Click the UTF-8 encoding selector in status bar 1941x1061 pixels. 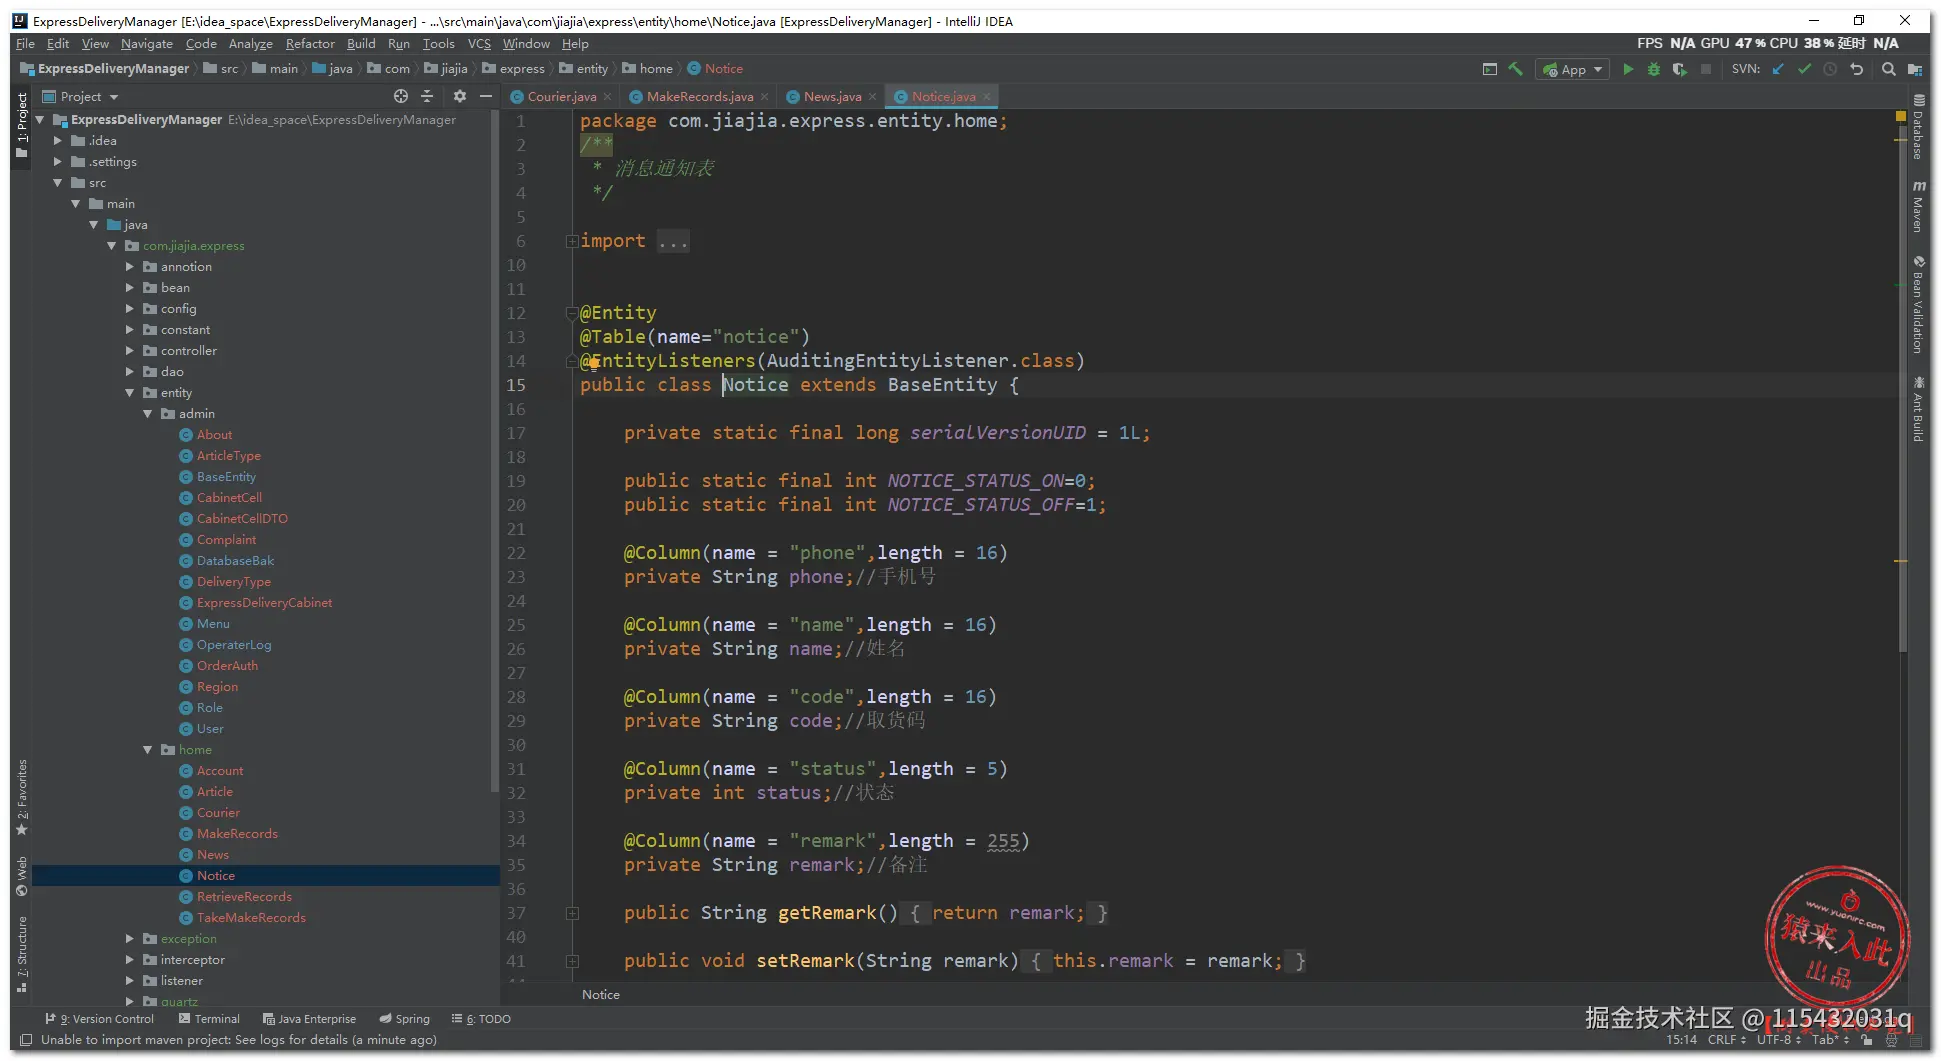tap(1775, 1040)
